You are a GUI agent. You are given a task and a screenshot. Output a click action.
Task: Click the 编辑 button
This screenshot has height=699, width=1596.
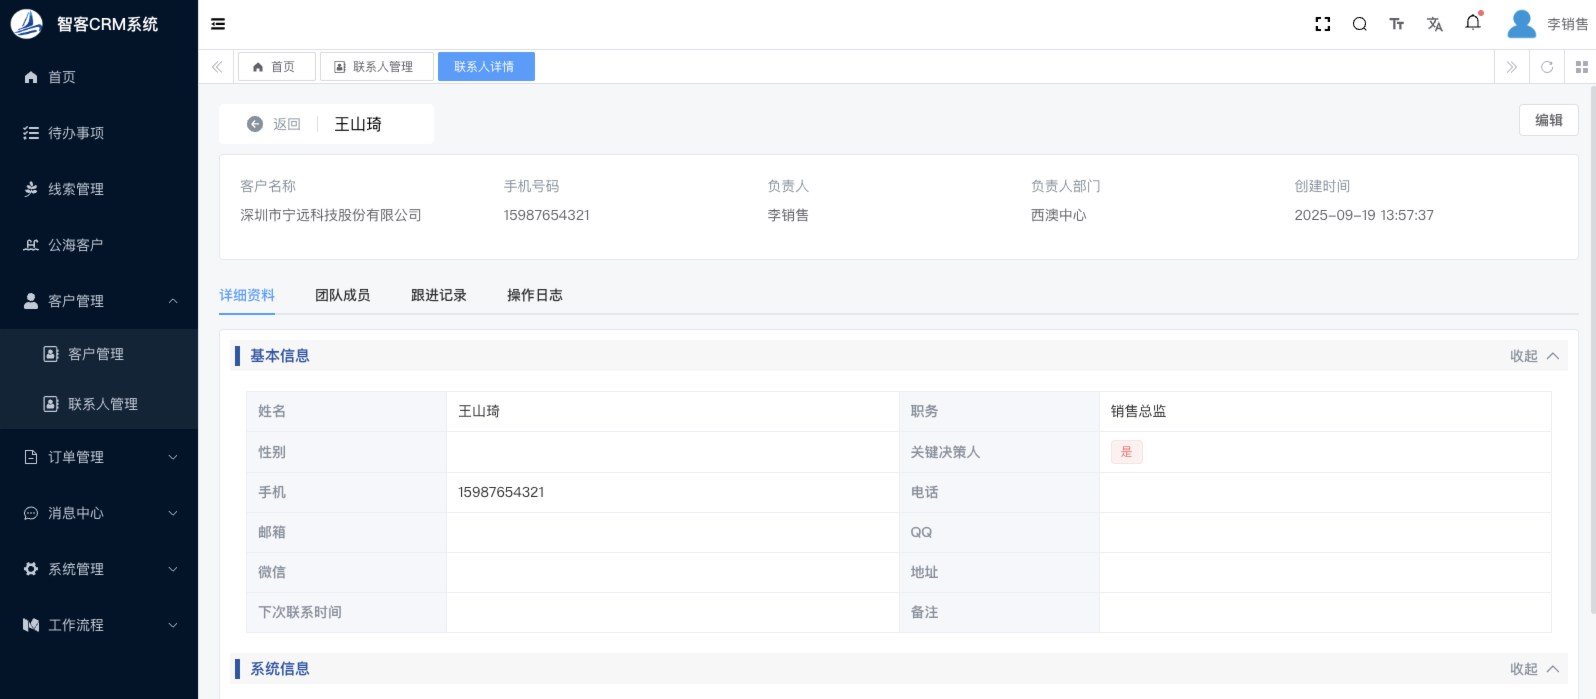1548,120
